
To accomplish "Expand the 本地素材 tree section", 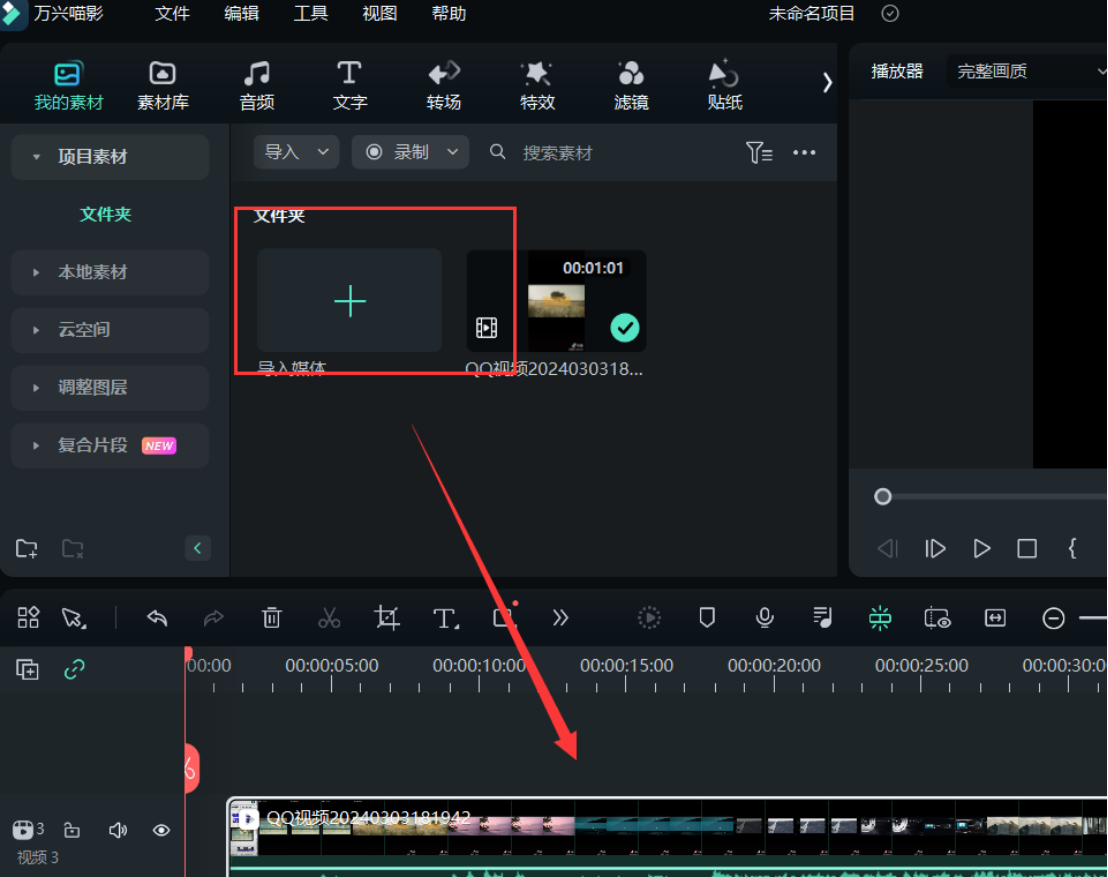I will coord(92,272).
